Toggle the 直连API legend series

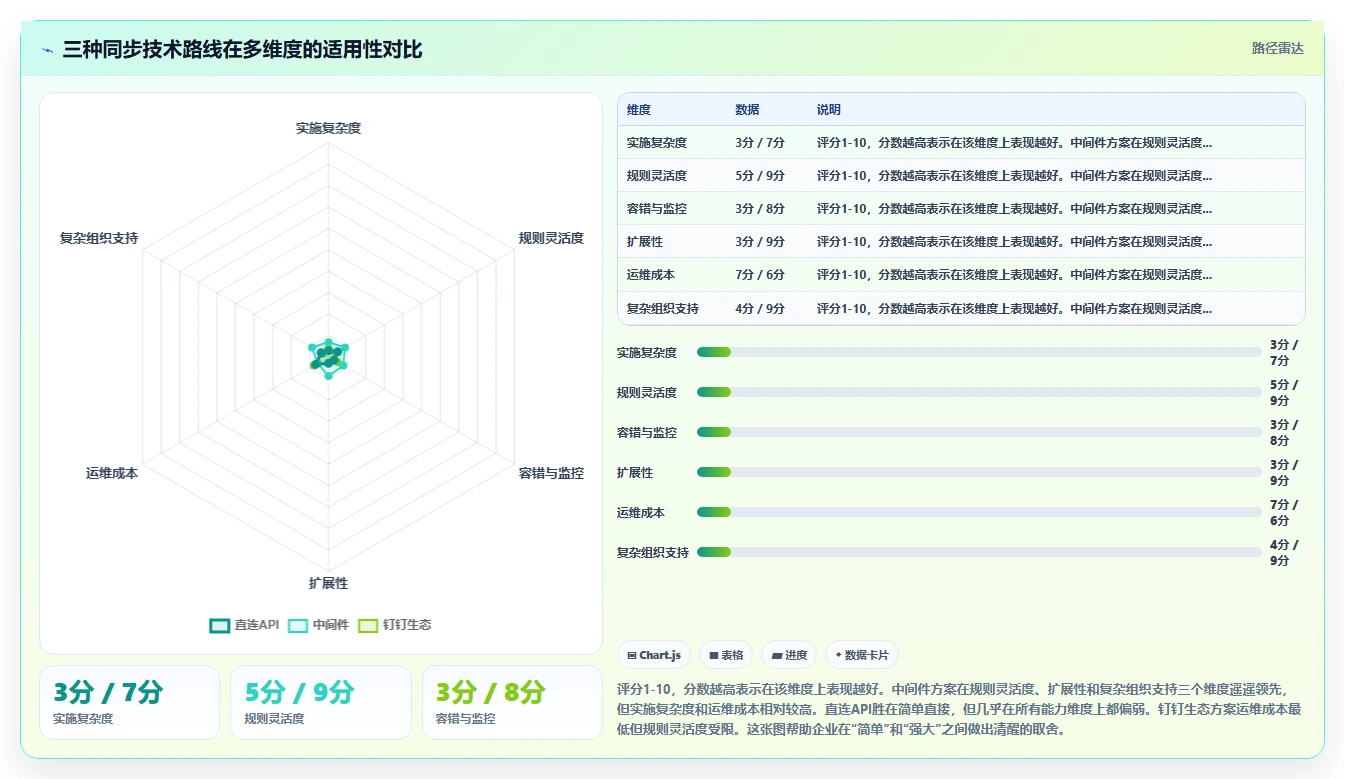tap(244, 625)
